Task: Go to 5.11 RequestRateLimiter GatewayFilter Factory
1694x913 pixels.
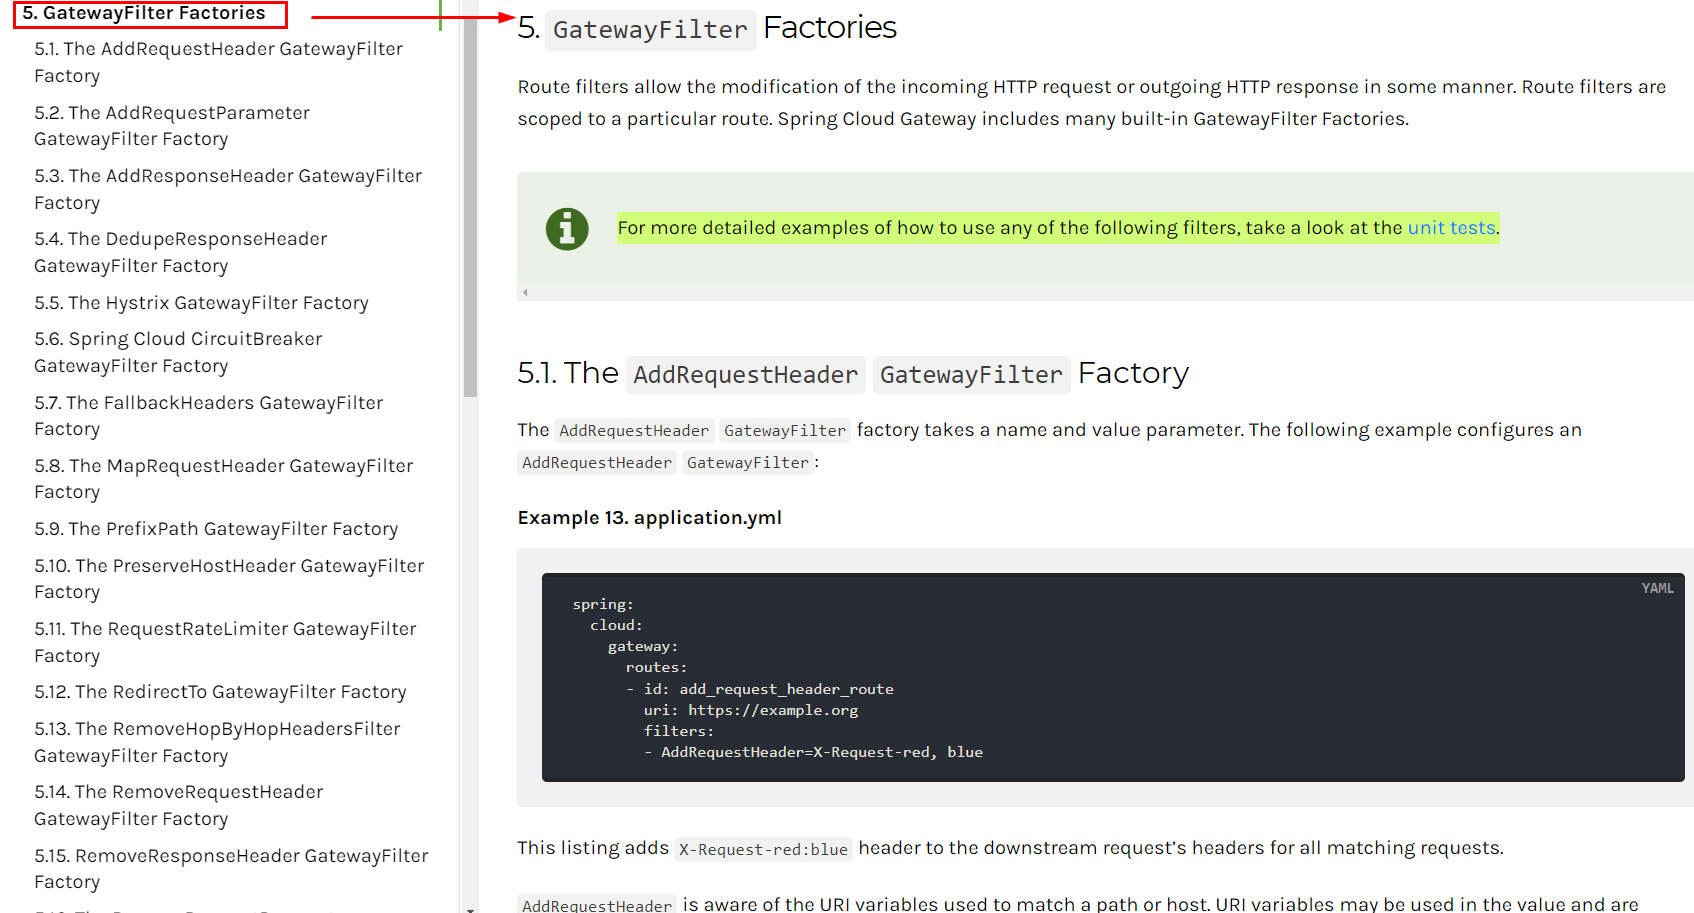Action: [x=225, y=642]
